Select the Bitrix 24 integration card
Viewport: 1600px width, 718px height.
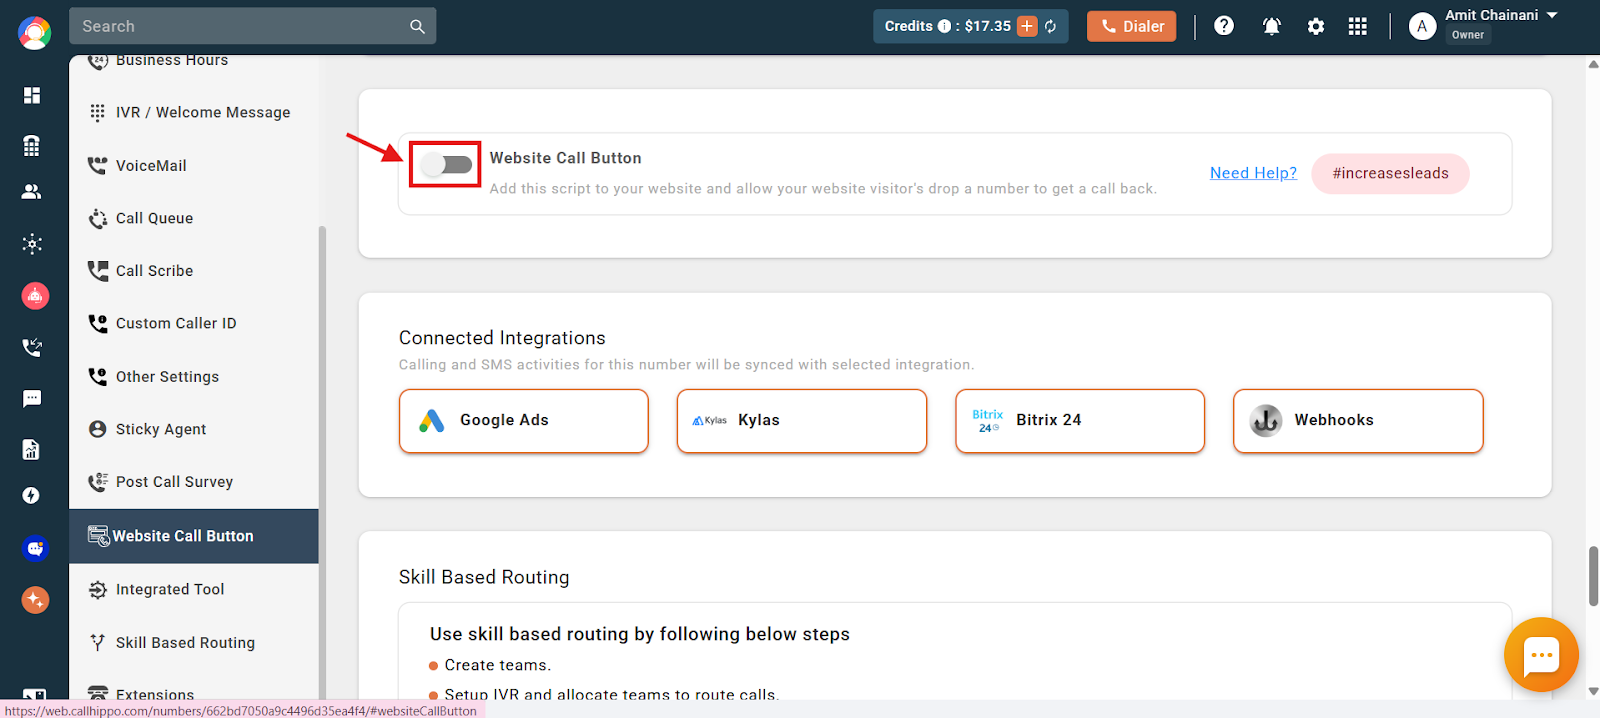[x=1080, y=421]
